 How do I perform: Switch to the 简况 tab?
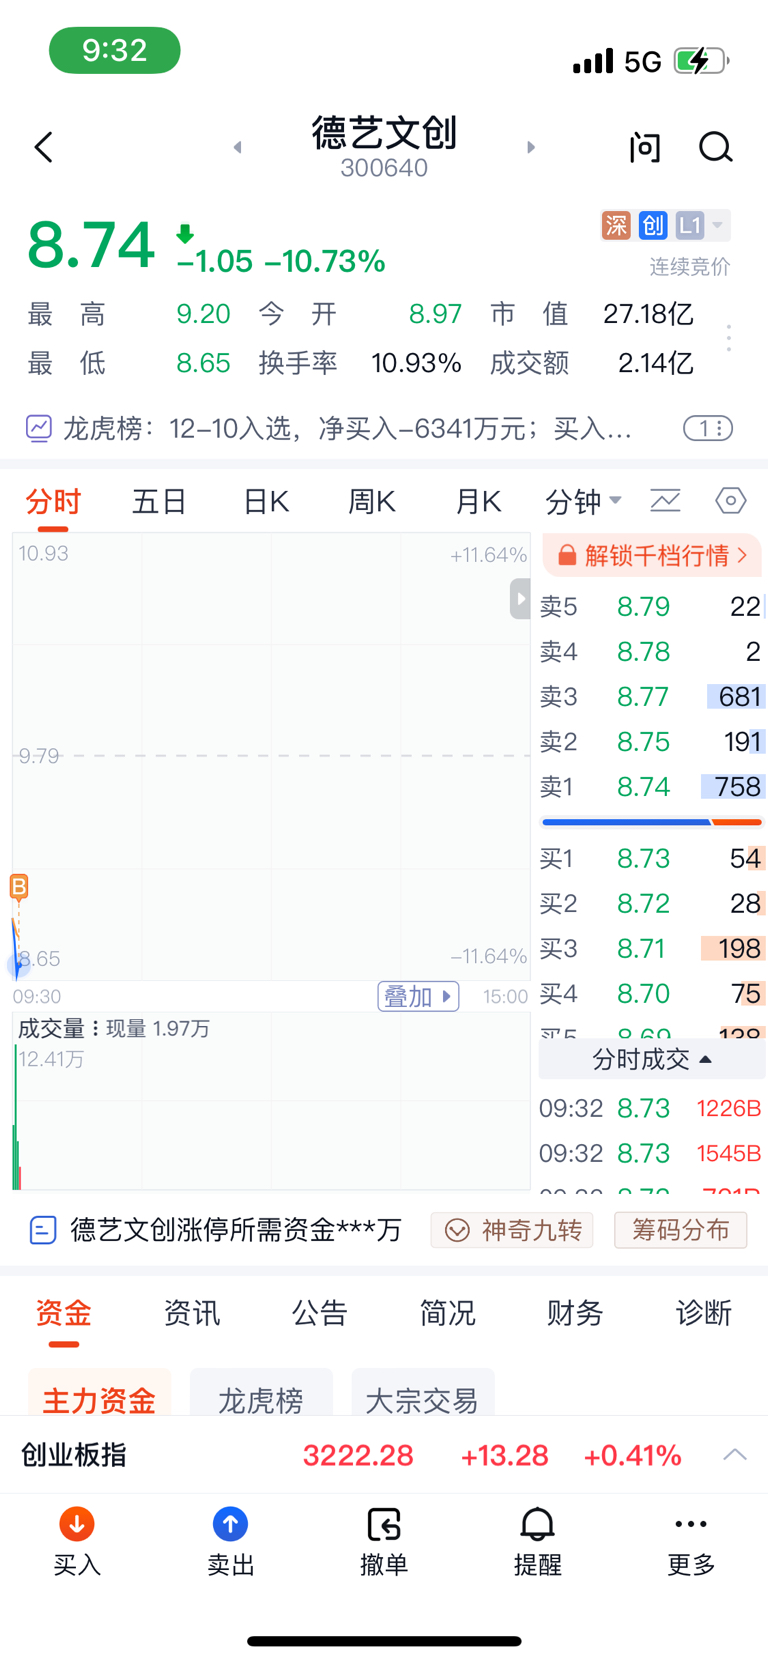click(x=447, y=1312)
